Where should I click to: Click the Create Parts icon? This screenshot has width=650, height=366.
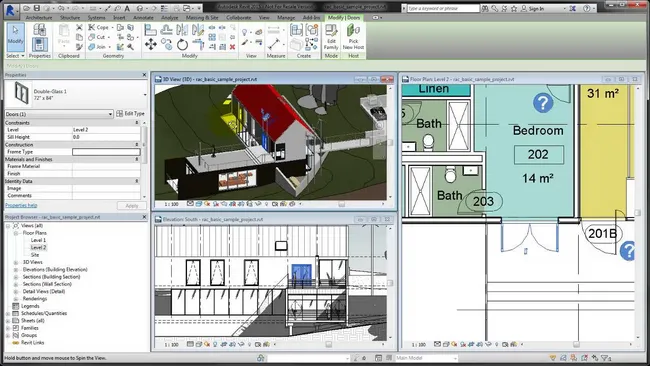pos(296,44)
